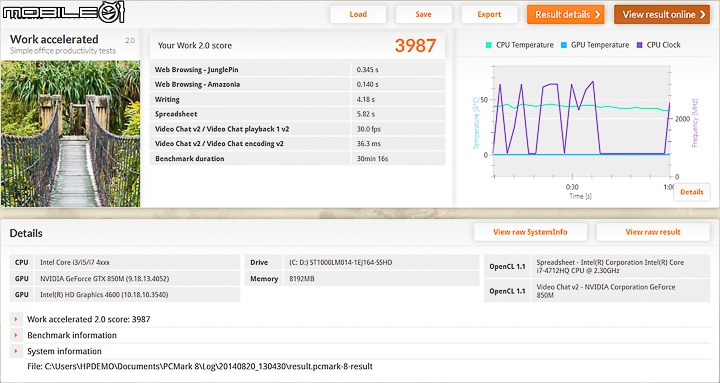This screenshot has width=720, height=383.
Task: Click the Work accelerated title
Action: (54, 39)
